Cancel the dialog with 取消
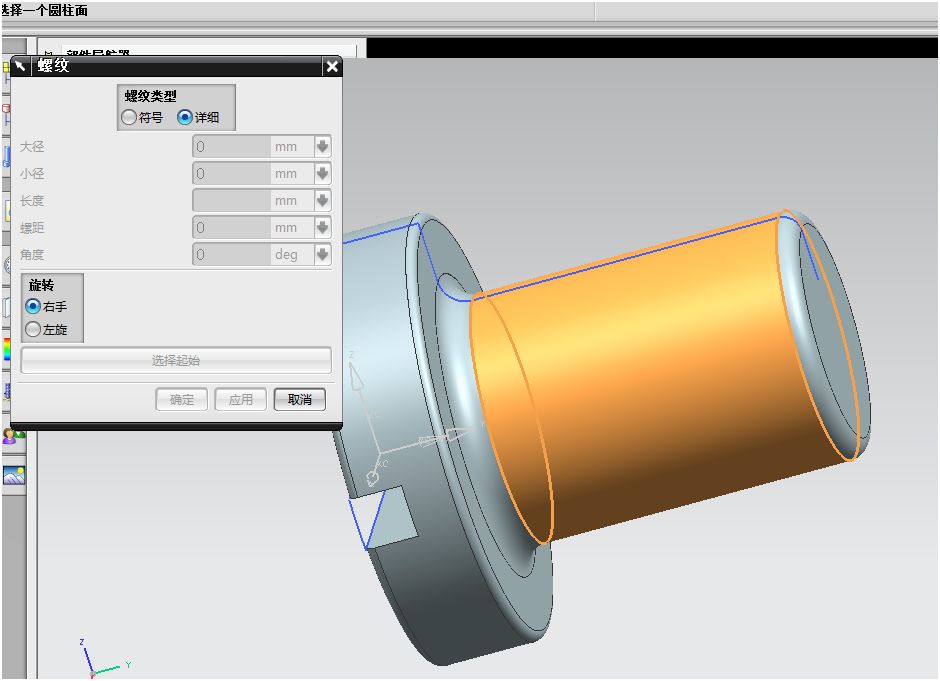 (300, 399)
